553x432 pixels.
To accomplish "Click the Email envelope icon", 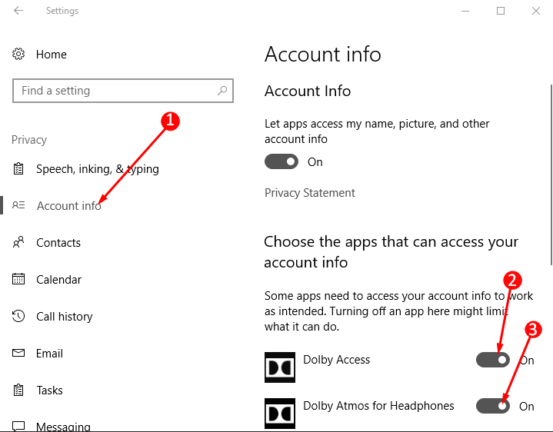I will coord(18,353).
